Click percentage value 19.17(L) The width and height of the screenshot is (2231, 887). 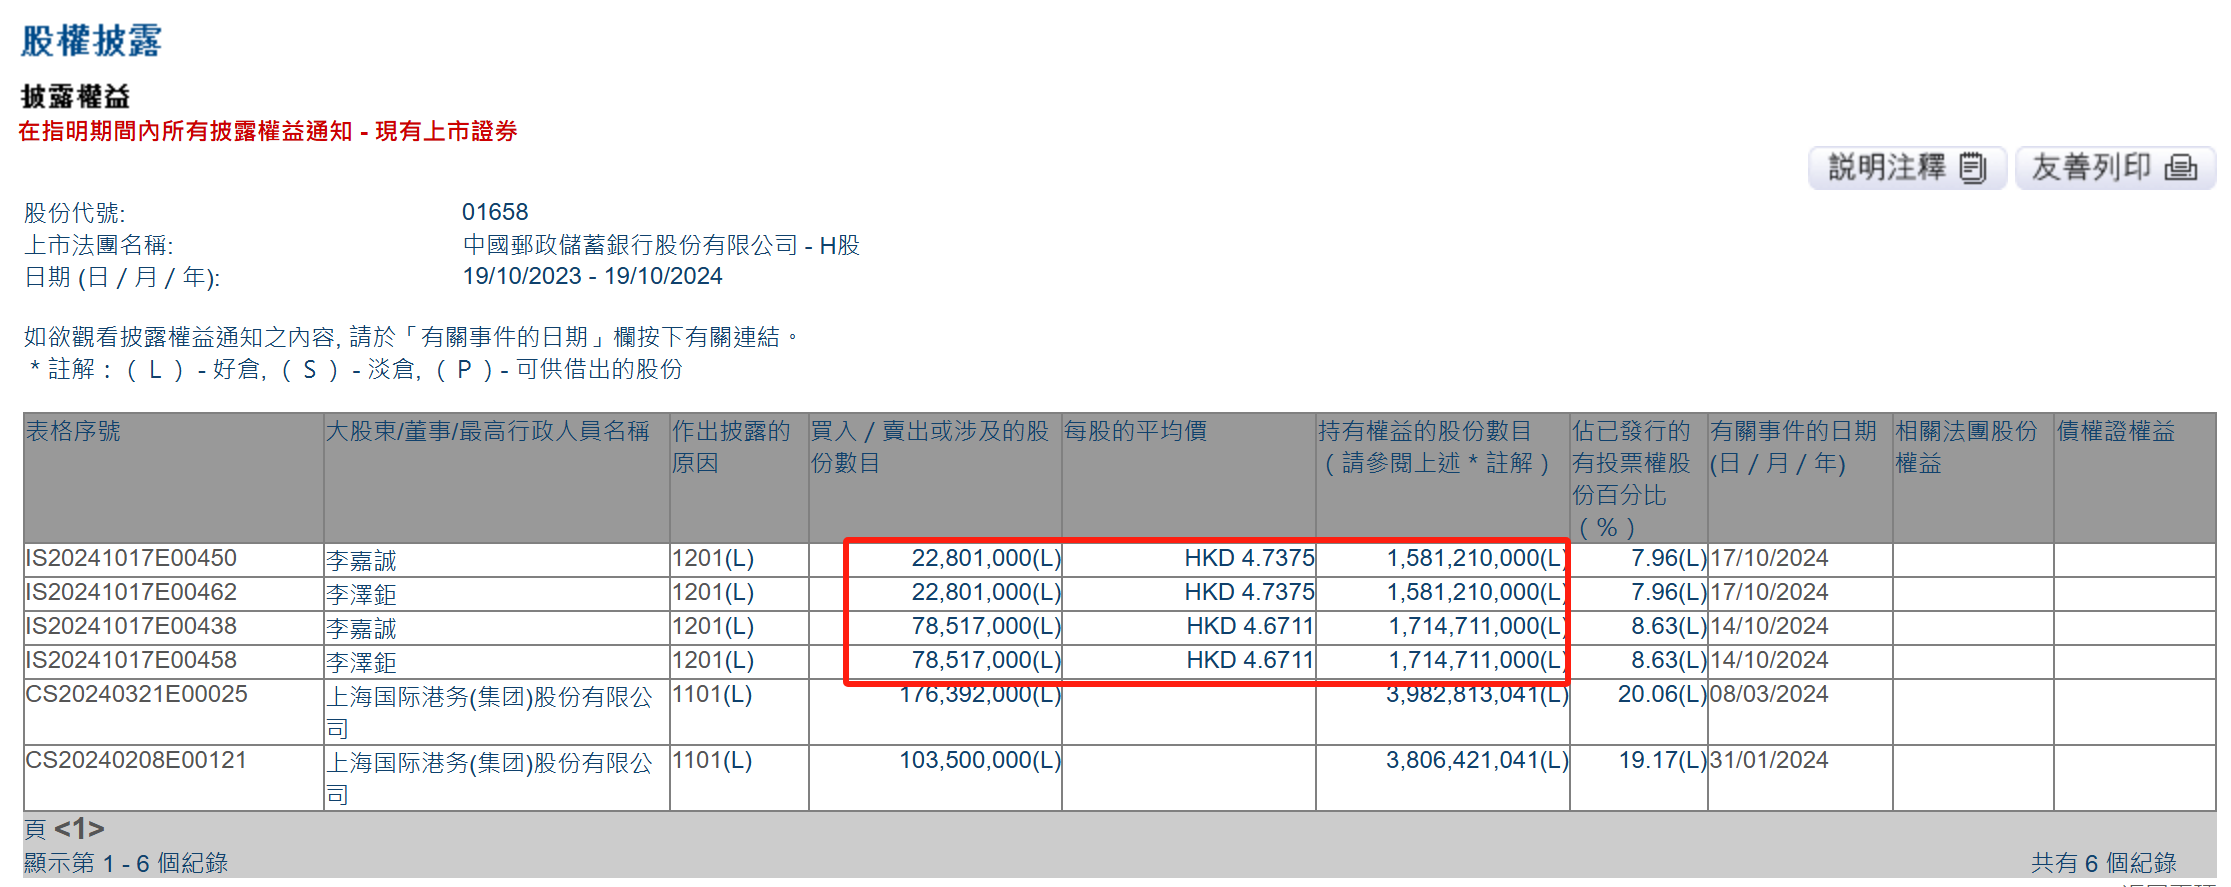pyautogui.click(x=1662, y=760)
